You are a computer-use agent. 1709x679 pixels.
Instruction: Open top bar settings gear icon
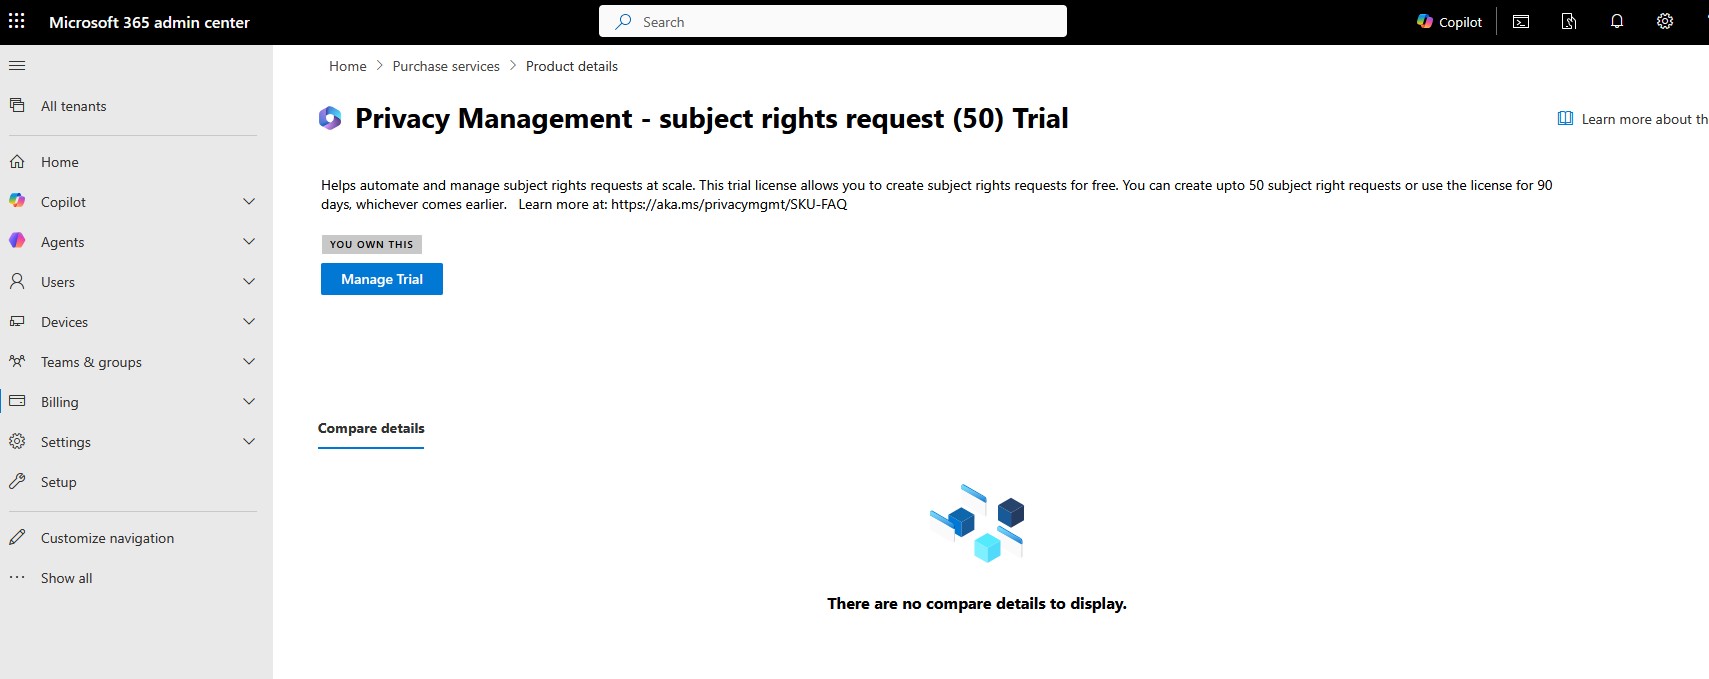[1665, 22]
